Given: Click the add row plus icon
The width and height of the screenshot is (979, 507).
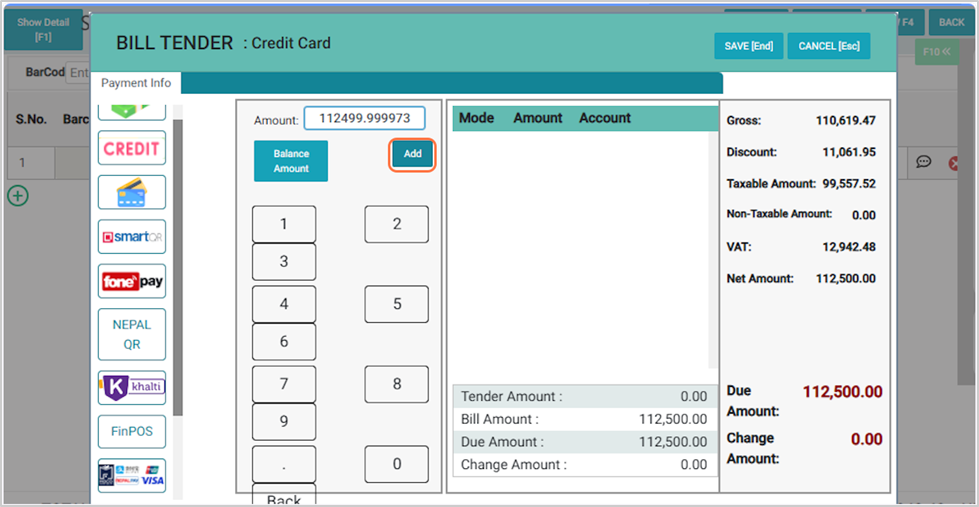Looking at the screenshot, I should point(17,195).
